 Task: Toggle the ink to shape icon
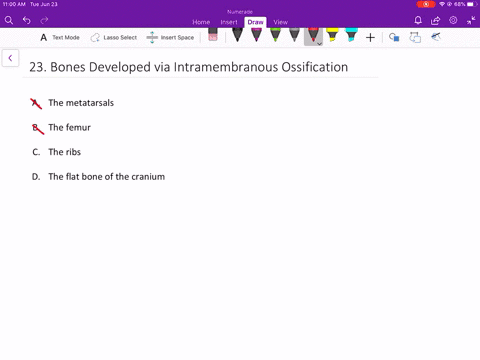415,37
